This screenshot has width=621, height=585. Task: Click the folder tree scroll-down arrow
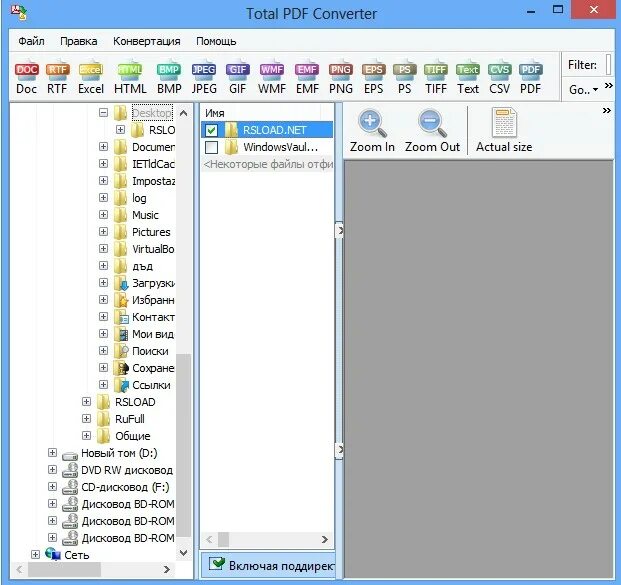(183, 552)
